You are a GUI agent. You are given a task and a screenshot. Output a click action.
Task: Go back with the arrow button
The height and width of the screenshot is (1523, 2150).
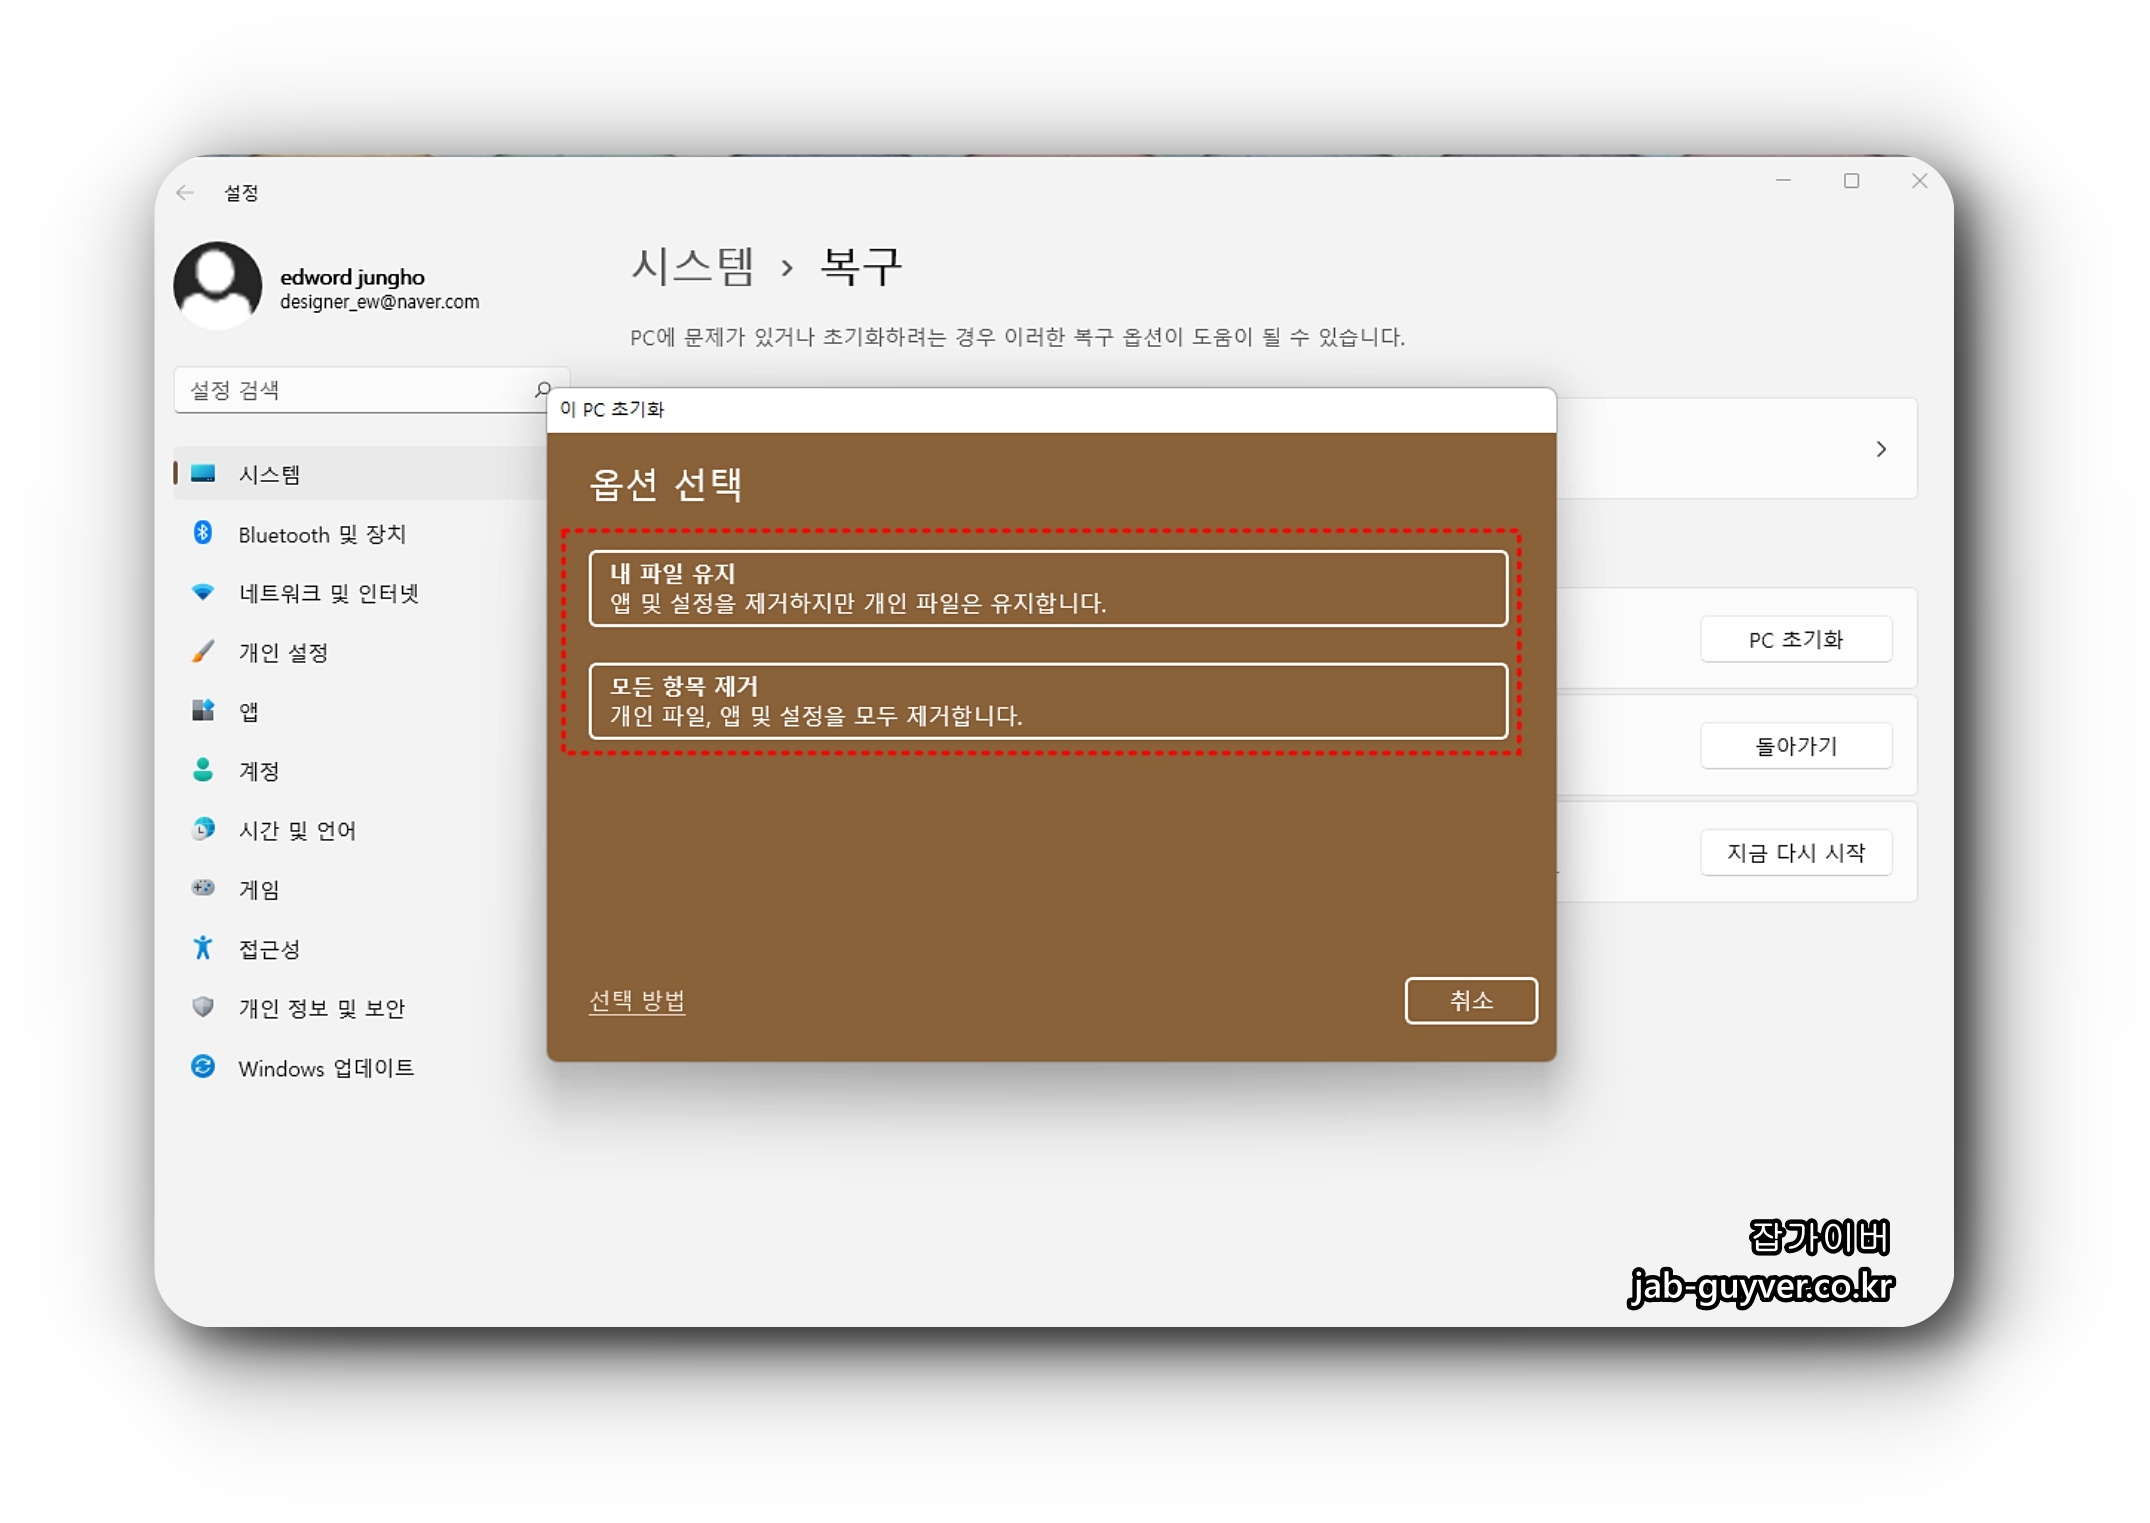click(185, 192)
